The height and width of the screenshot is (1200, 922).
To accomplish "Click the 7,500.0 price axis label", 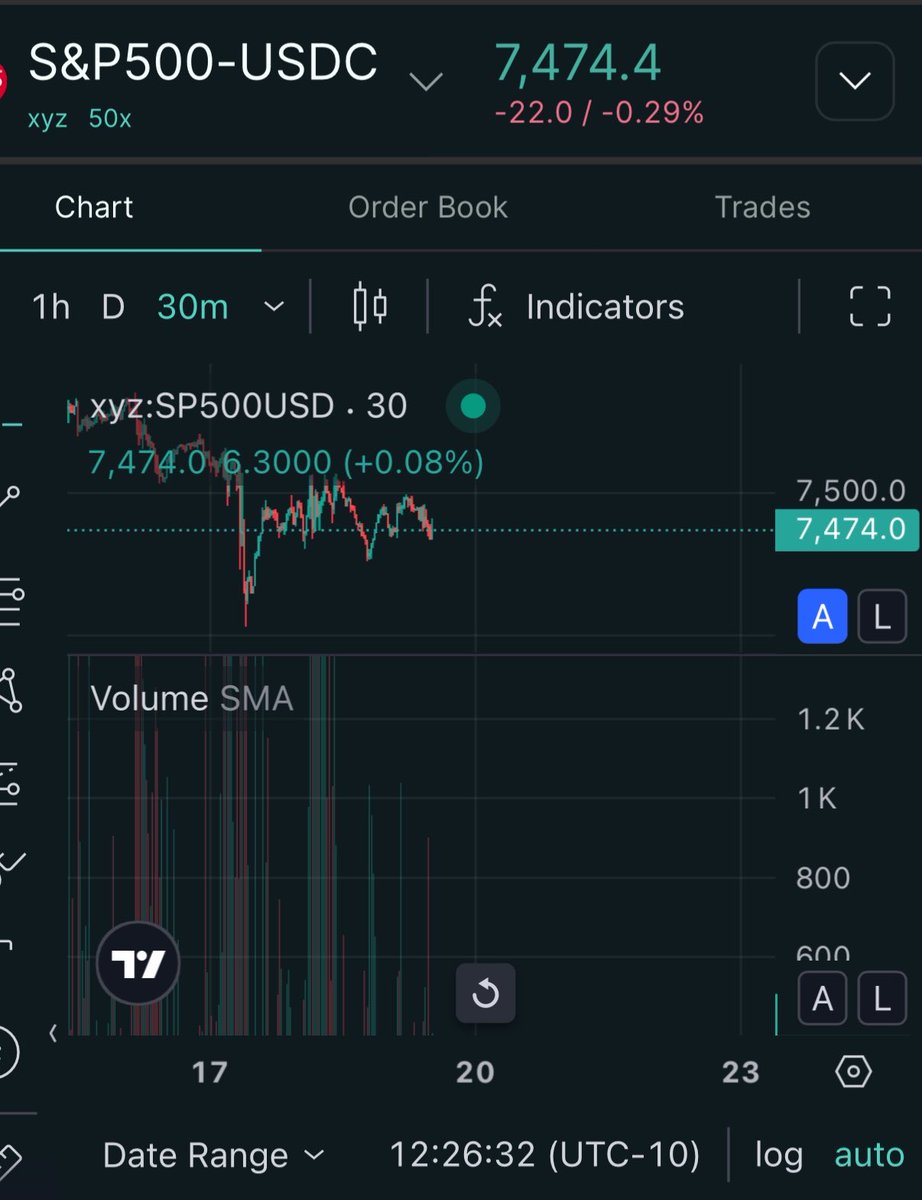I will pos(850,491).
